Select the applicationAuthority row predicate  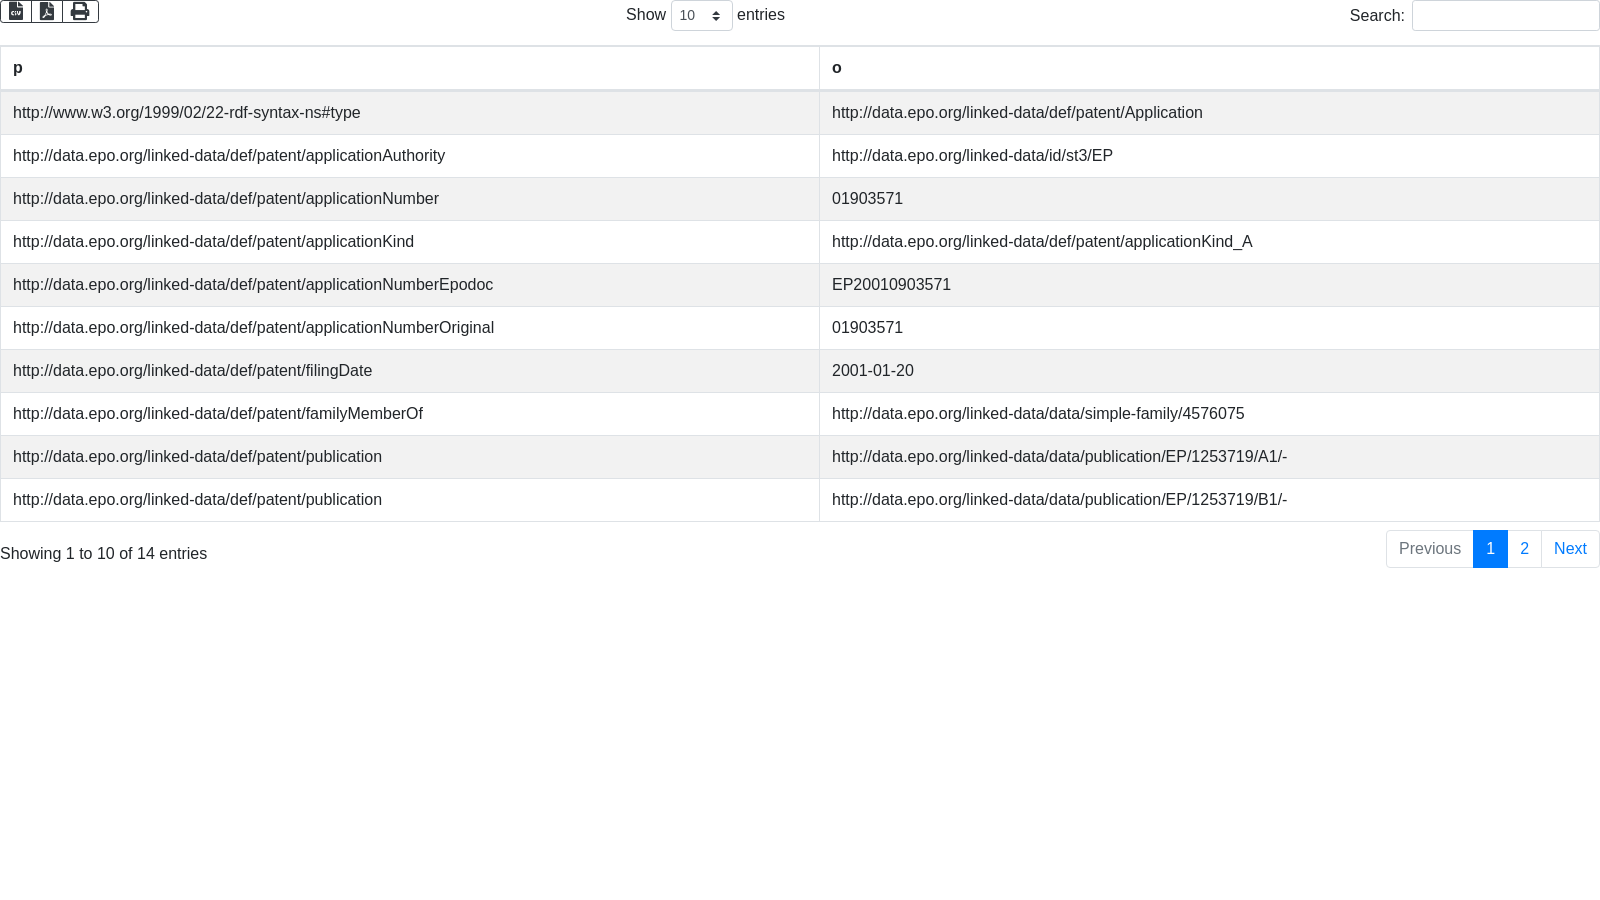point(229,156)
